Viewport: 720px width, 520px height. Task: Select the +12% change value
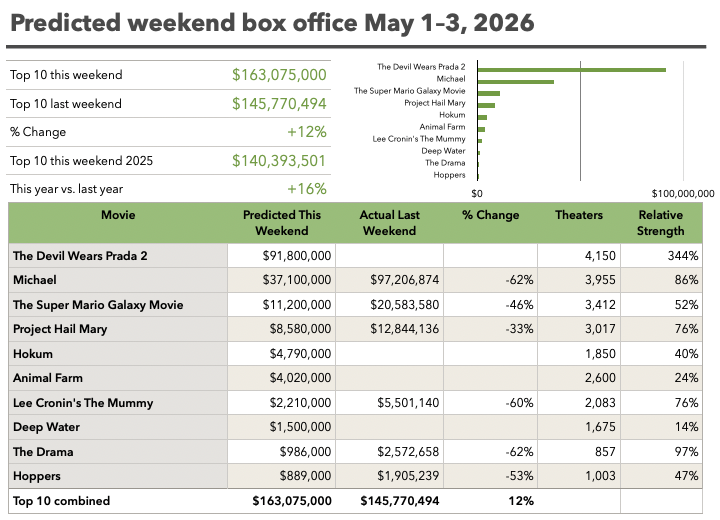click(307, 132)
